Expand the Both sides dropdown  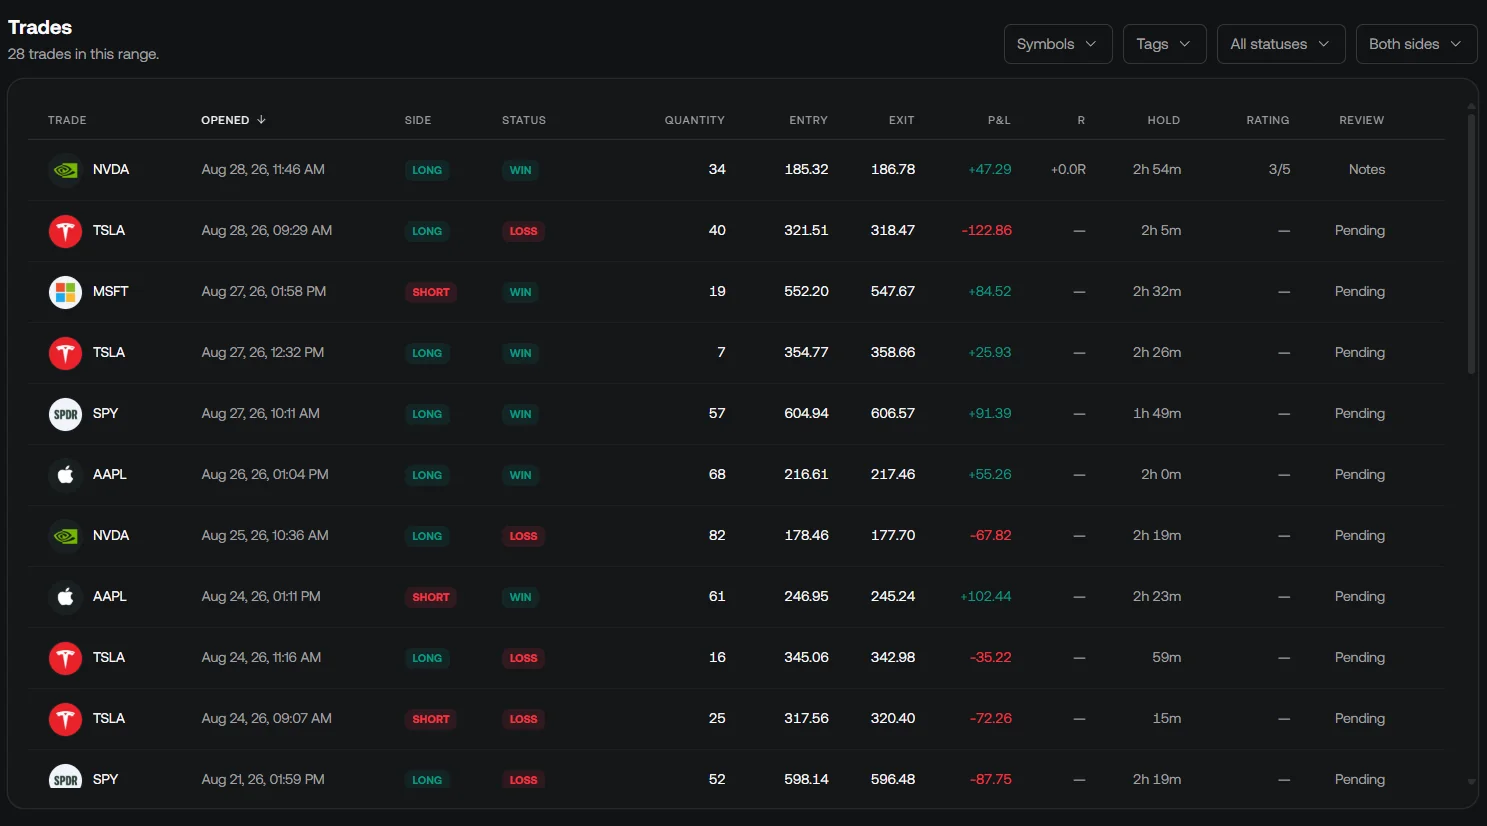[x=1416, y=44]
